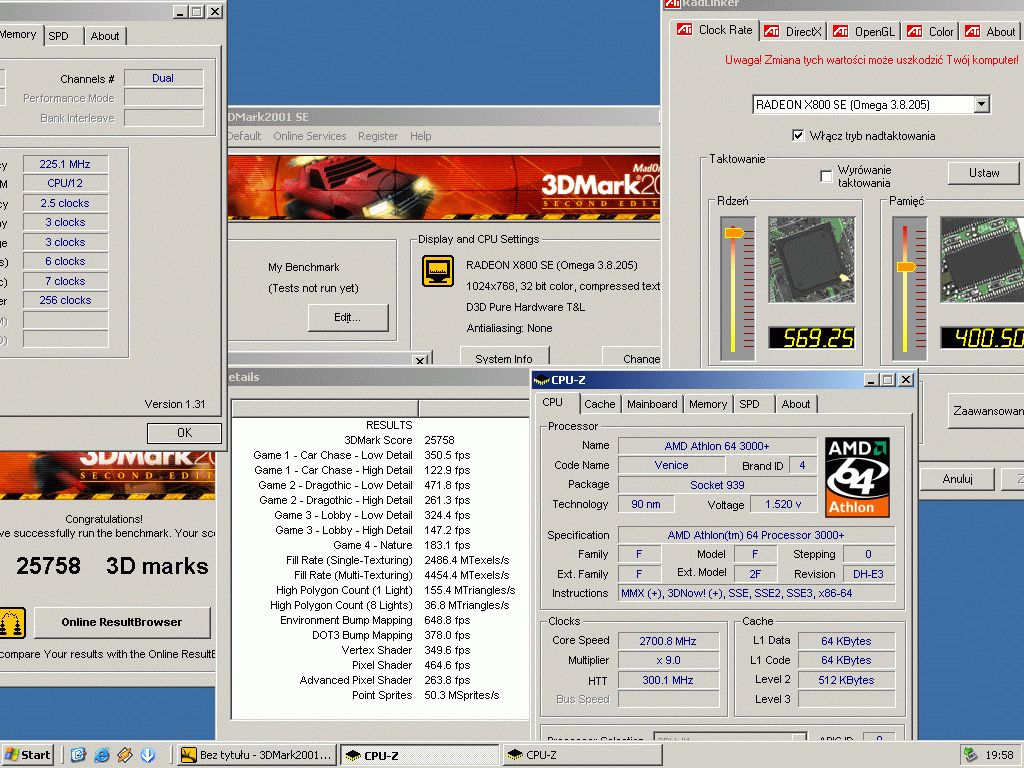Open the Register menu in 3DMark2001 SE
Screen dimensions: 1024x768
coord(377,136)
